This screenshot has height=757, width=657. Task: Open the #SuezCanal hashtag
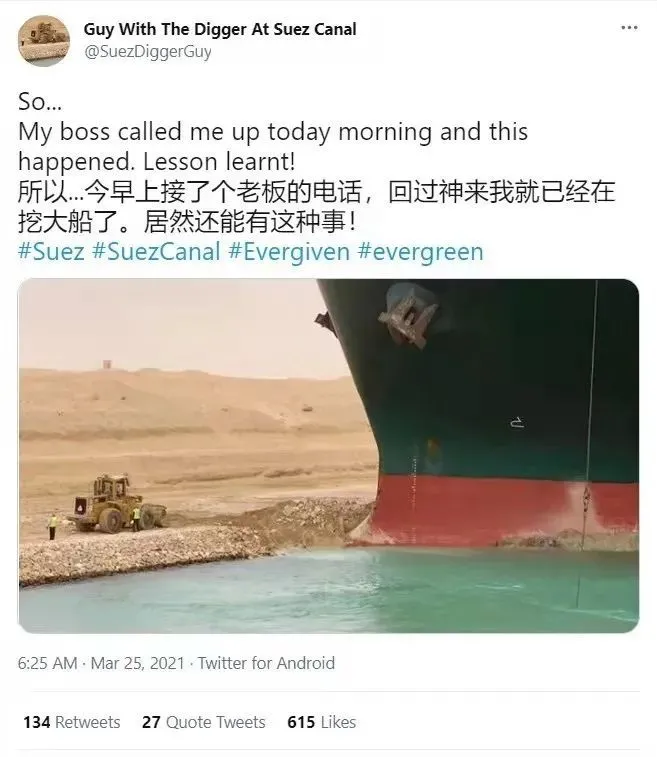pyautogui.click(x=156, y=252)
